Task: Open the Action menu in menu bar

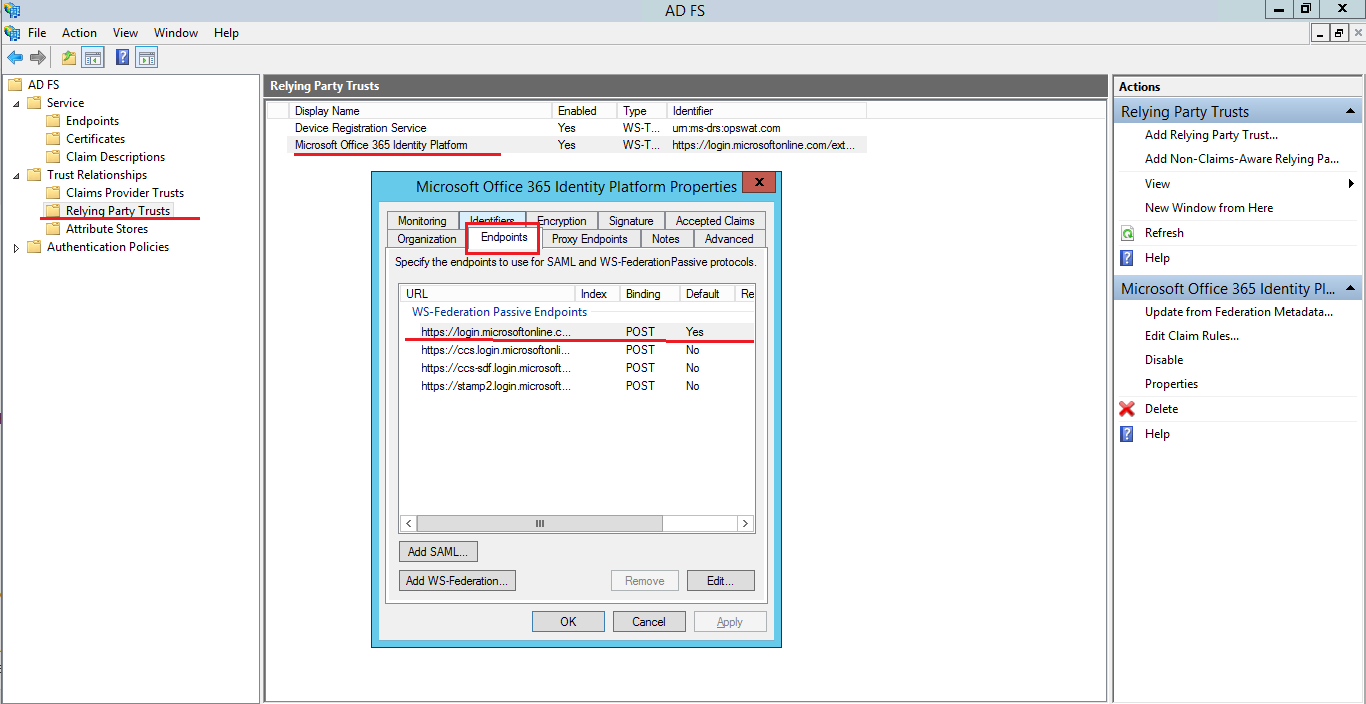Action: coord(79,33)
